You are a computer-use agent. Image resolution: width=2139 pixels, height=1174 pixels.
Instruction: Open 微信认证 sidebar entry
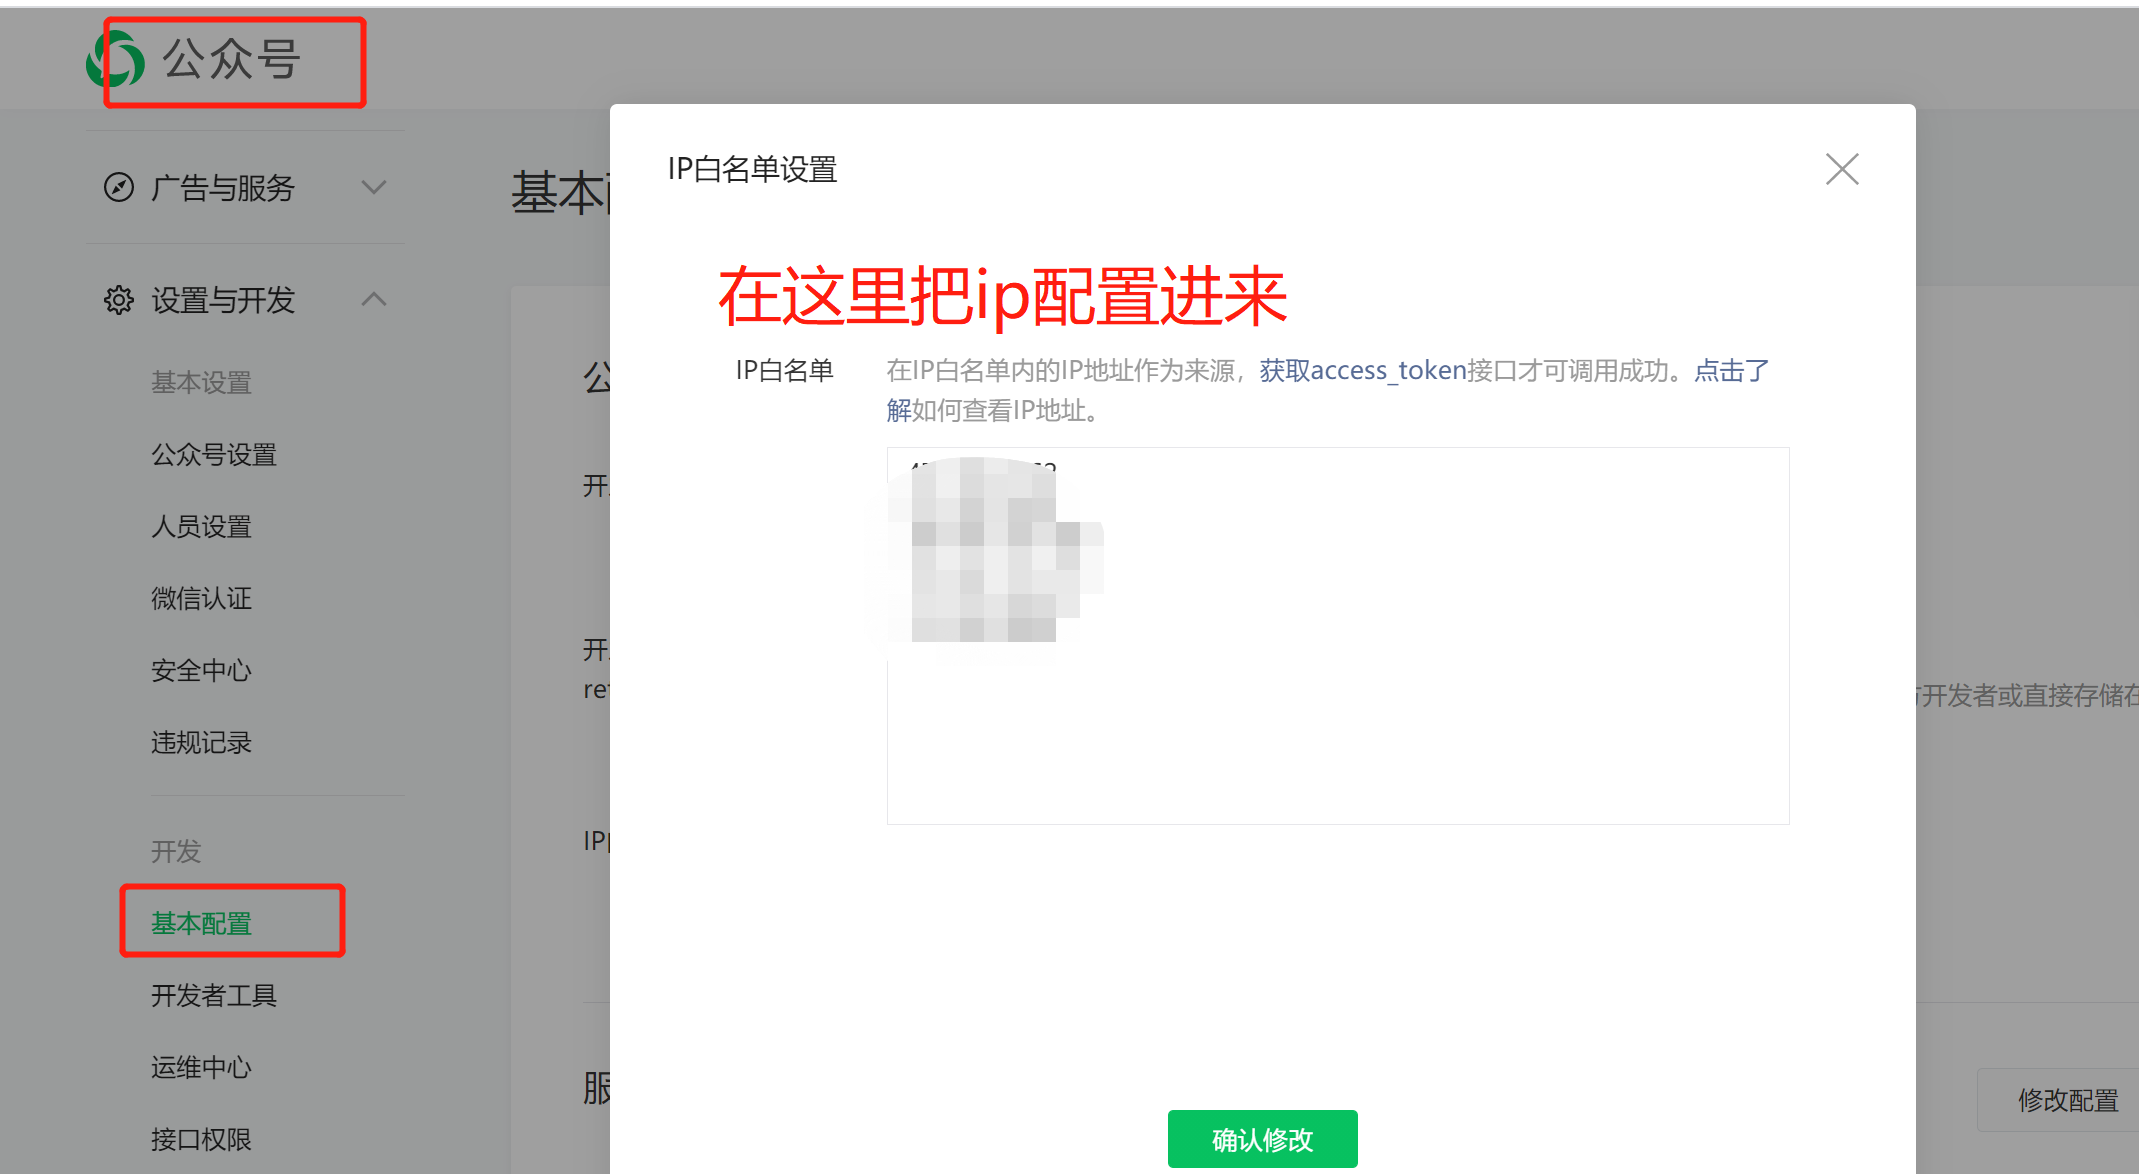point(202,599)
